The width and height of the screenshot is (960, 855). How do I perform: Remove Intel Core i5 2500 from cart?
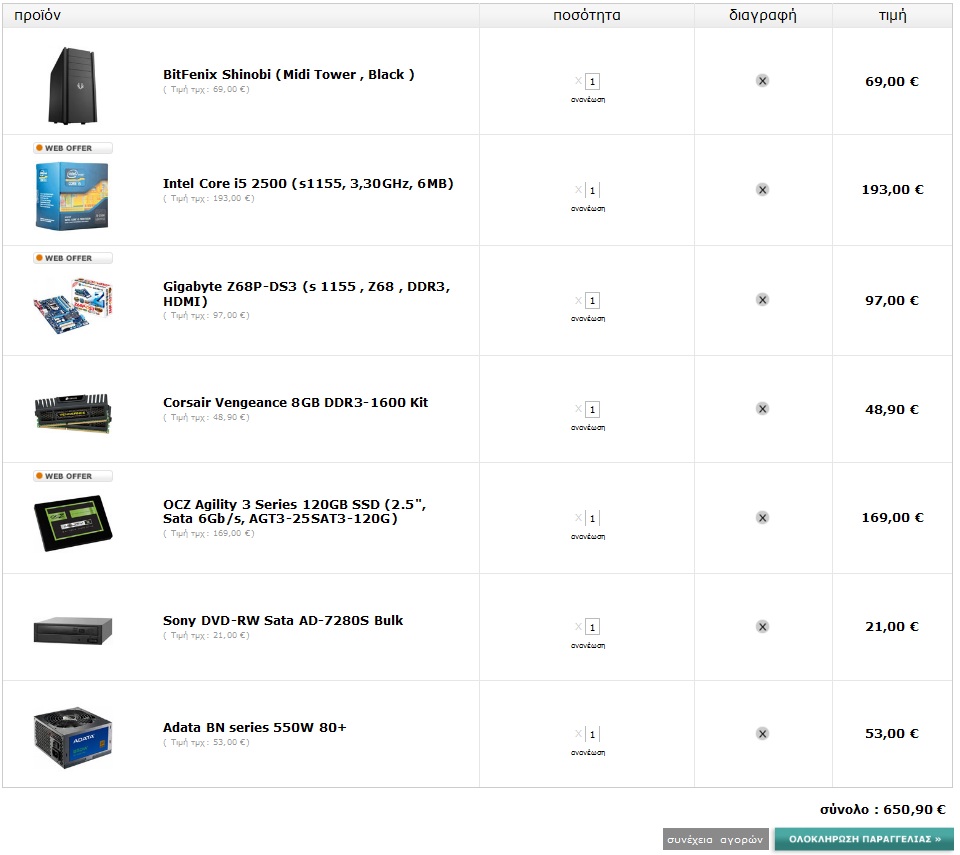tap(762, 190)
